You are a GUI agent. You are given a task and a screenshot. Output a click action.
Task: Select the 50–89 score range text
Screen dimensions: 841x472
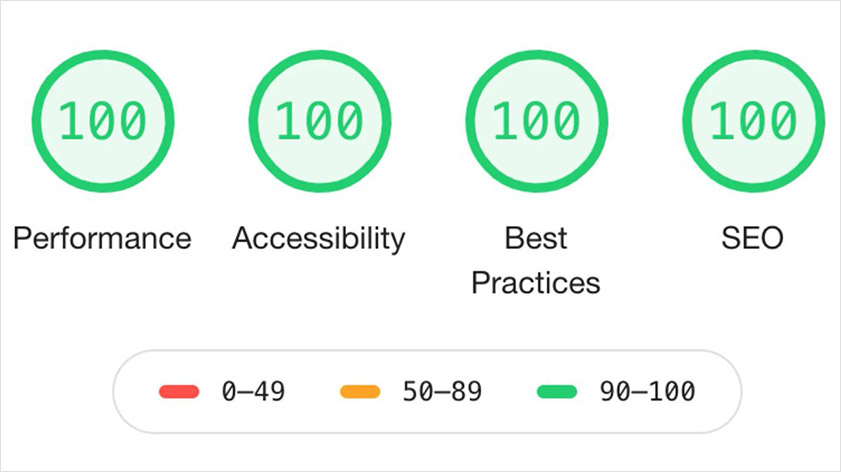coord(442,392)
